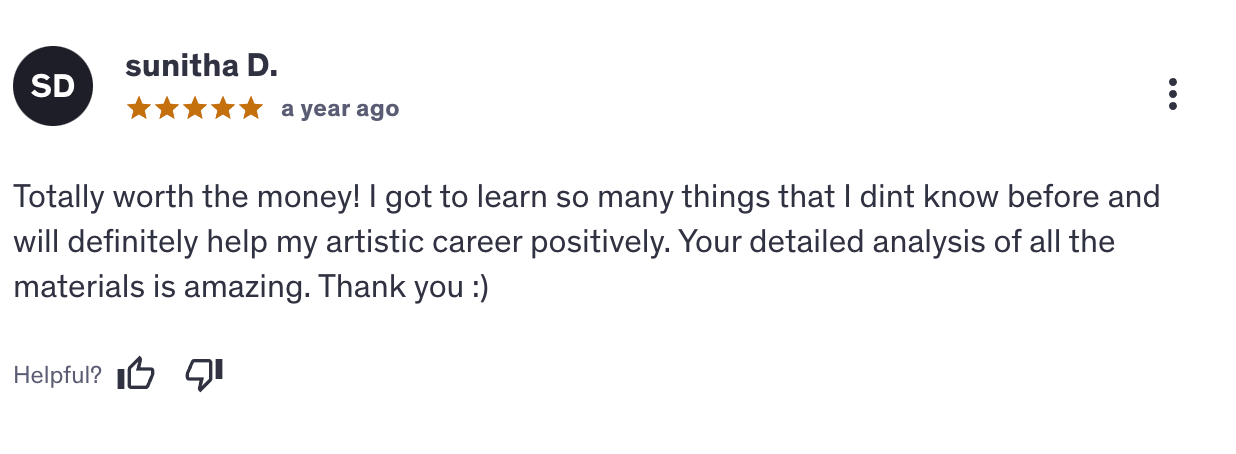The height and width of the screenshot is (454, 1236).
Task: Click the fourth star in the rating
Action: [223, 108]
